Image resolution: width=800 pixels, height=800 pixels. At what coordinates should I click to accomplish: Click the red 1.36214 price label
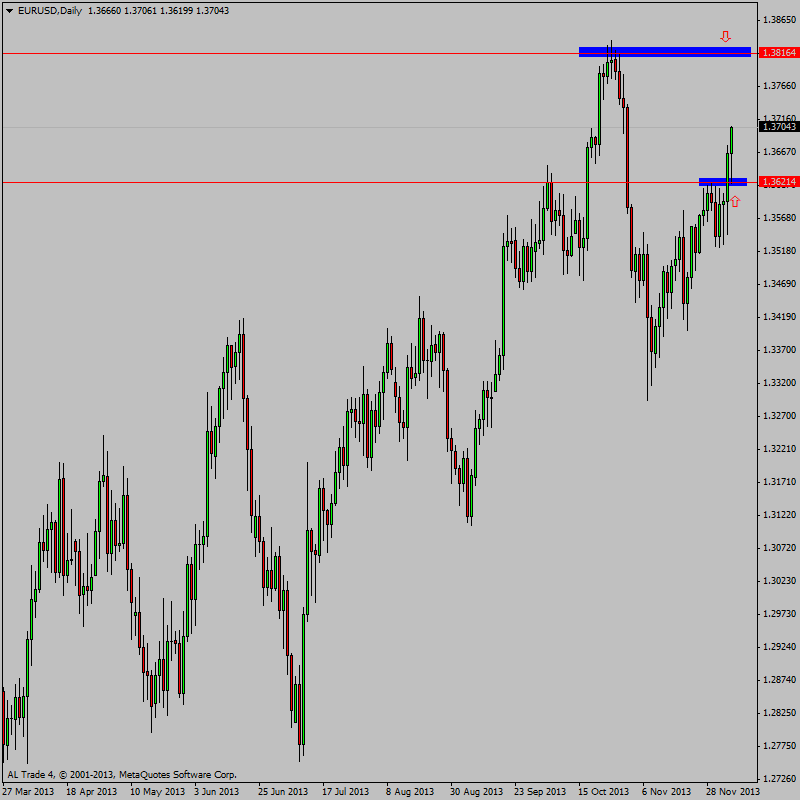(778, 182)
